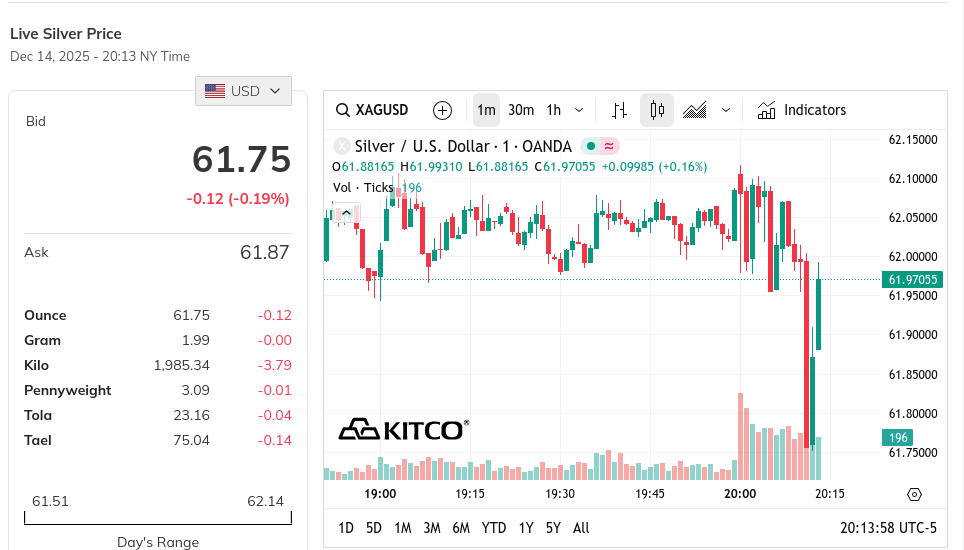The width and height of the screenshot is (964, 550).
Task: Expand the time interval dropdown chevron
Action: [x=579, y=111]
